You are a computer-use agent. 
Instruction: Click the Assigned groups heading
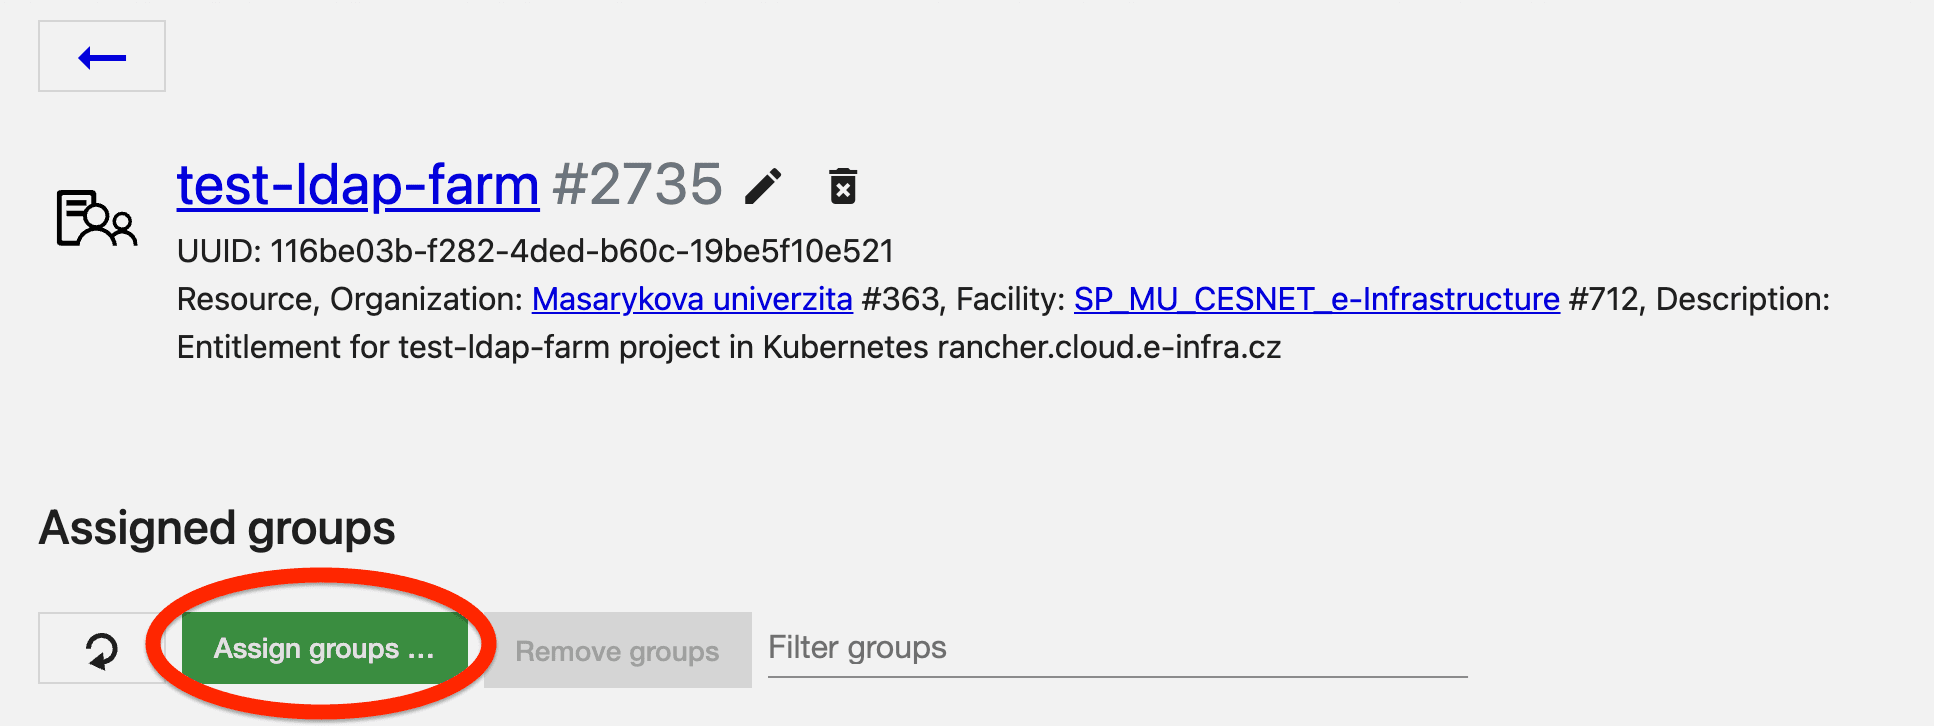point(217,528)
